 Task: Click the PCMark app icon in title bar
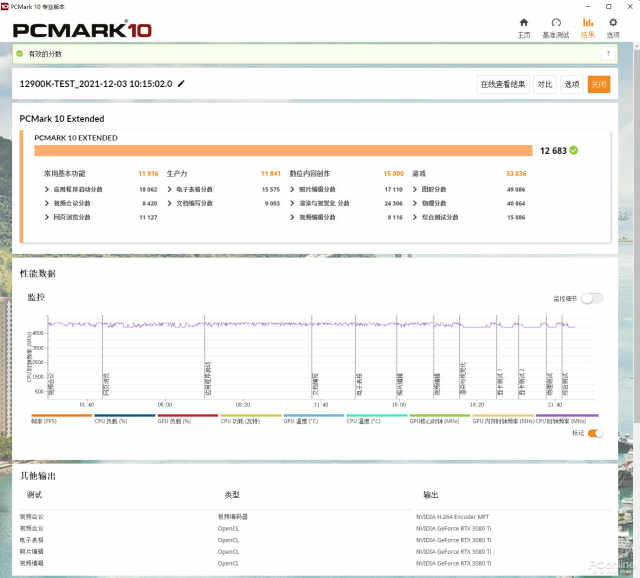coord(4,7)
